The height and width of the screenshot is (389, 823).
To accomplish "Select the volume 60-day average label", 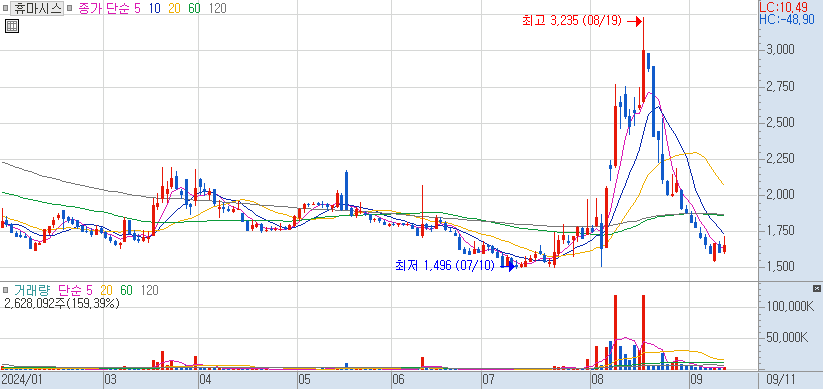I will coord(126,290).
